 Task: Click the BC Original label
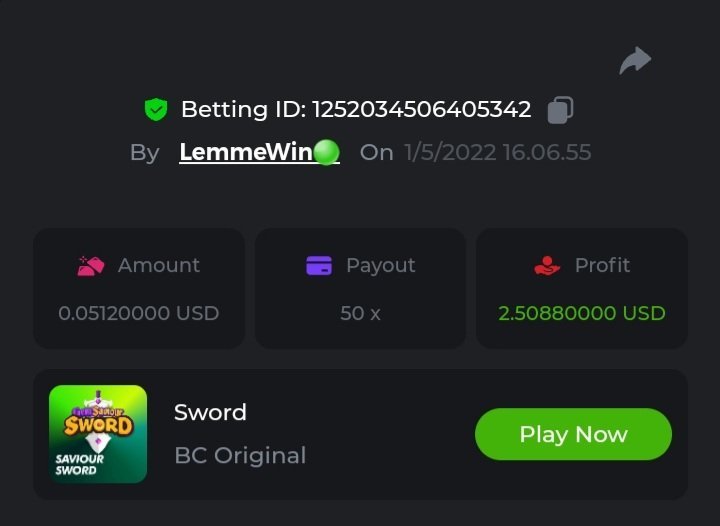click(x=240, y=455)
